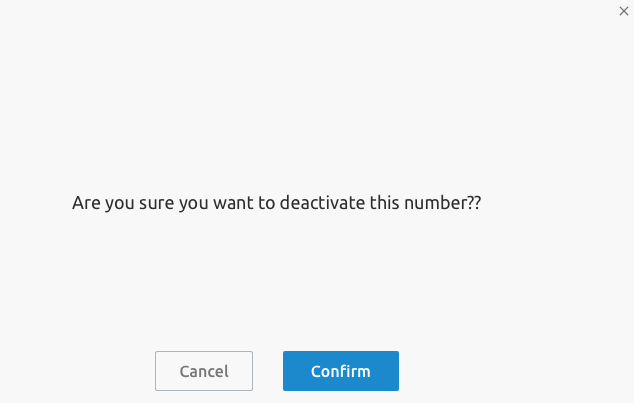Proceed by clicking Confirm

(x=341, y=371)
